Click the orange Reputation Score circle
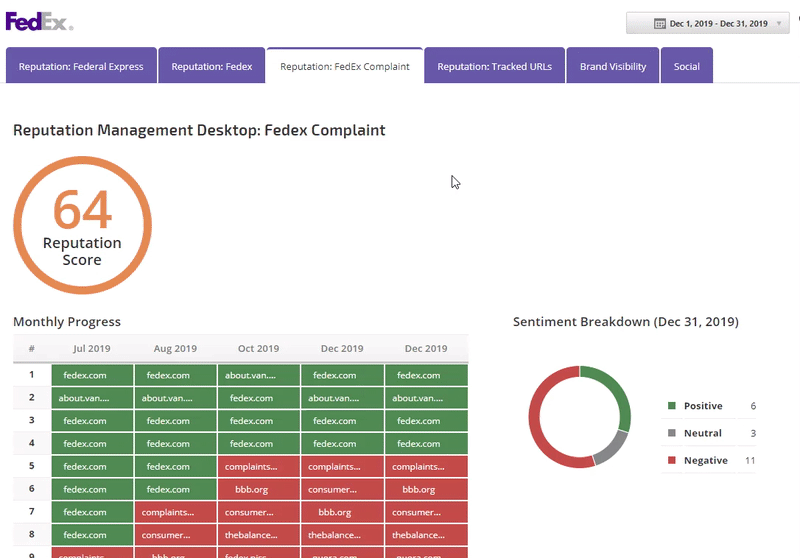This screenshot has width=800, height=558. tap(82, 226)
